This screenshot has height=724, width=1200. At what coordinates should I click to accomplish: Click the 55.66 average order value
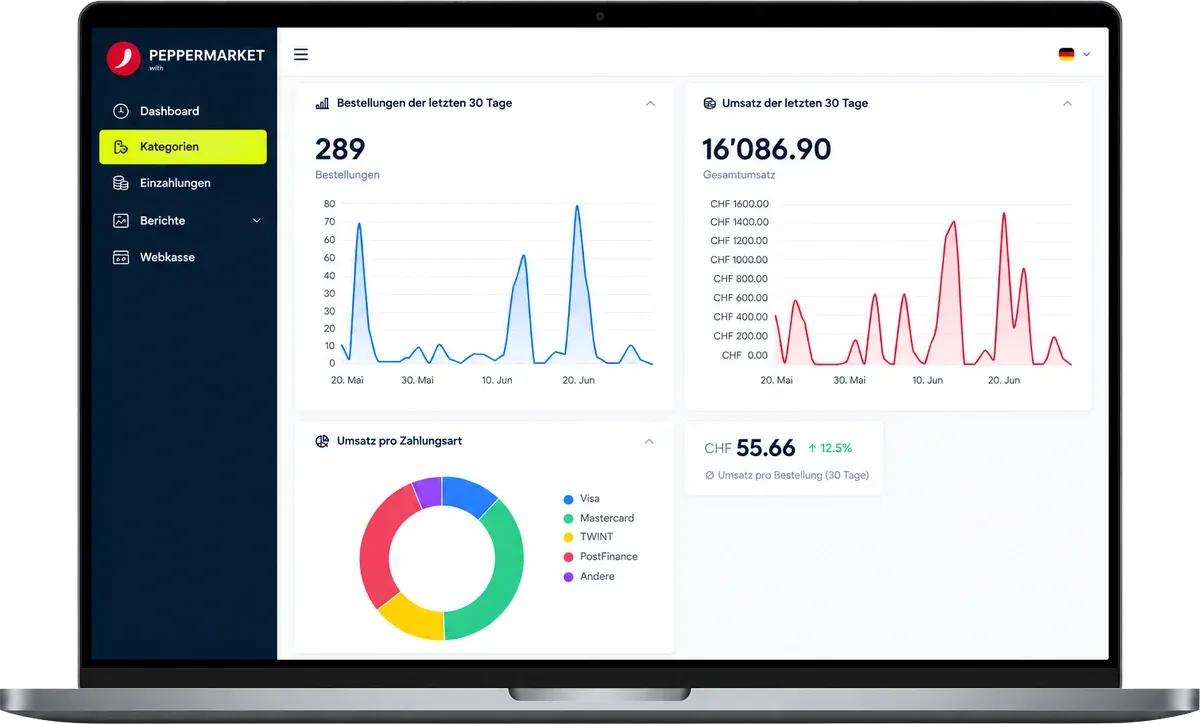(x=766, y=448)
